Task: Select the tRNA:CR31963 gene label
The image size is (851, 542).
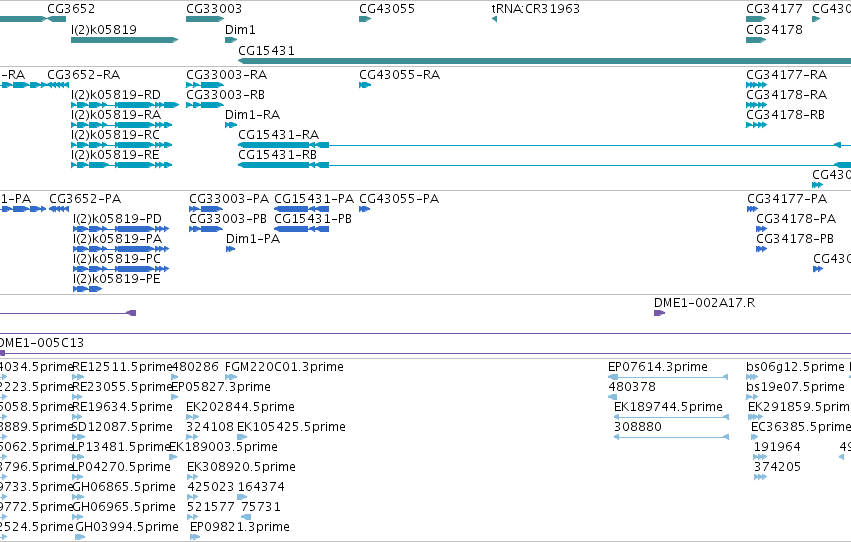Action: [x=536, y=9]
